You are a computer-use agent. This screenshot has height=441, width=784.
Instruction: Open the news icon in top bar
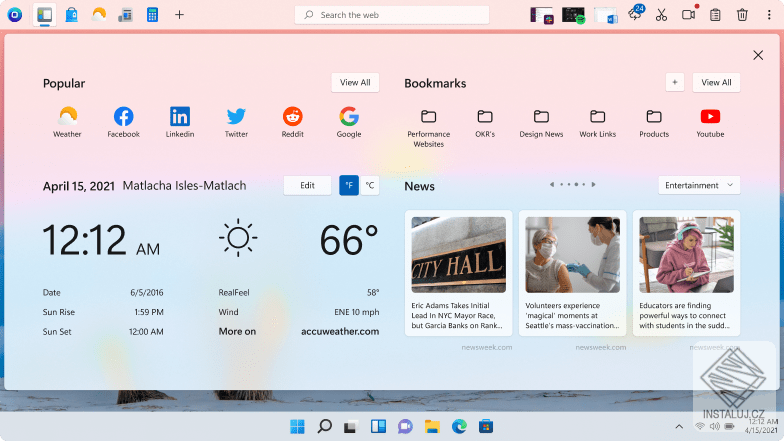(x=125, y=15)
